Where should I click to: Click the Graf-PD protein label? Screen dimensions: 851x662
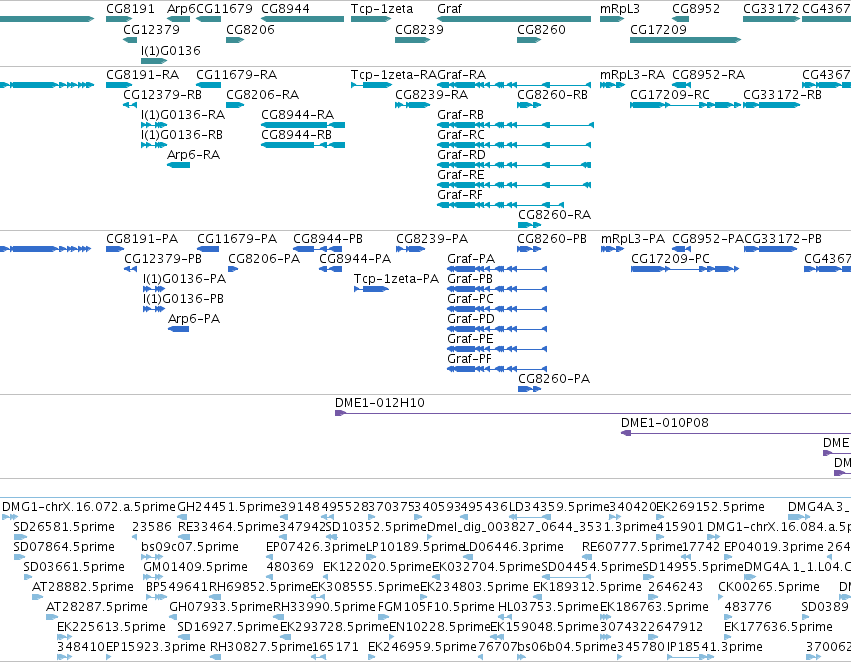point(471,319)
